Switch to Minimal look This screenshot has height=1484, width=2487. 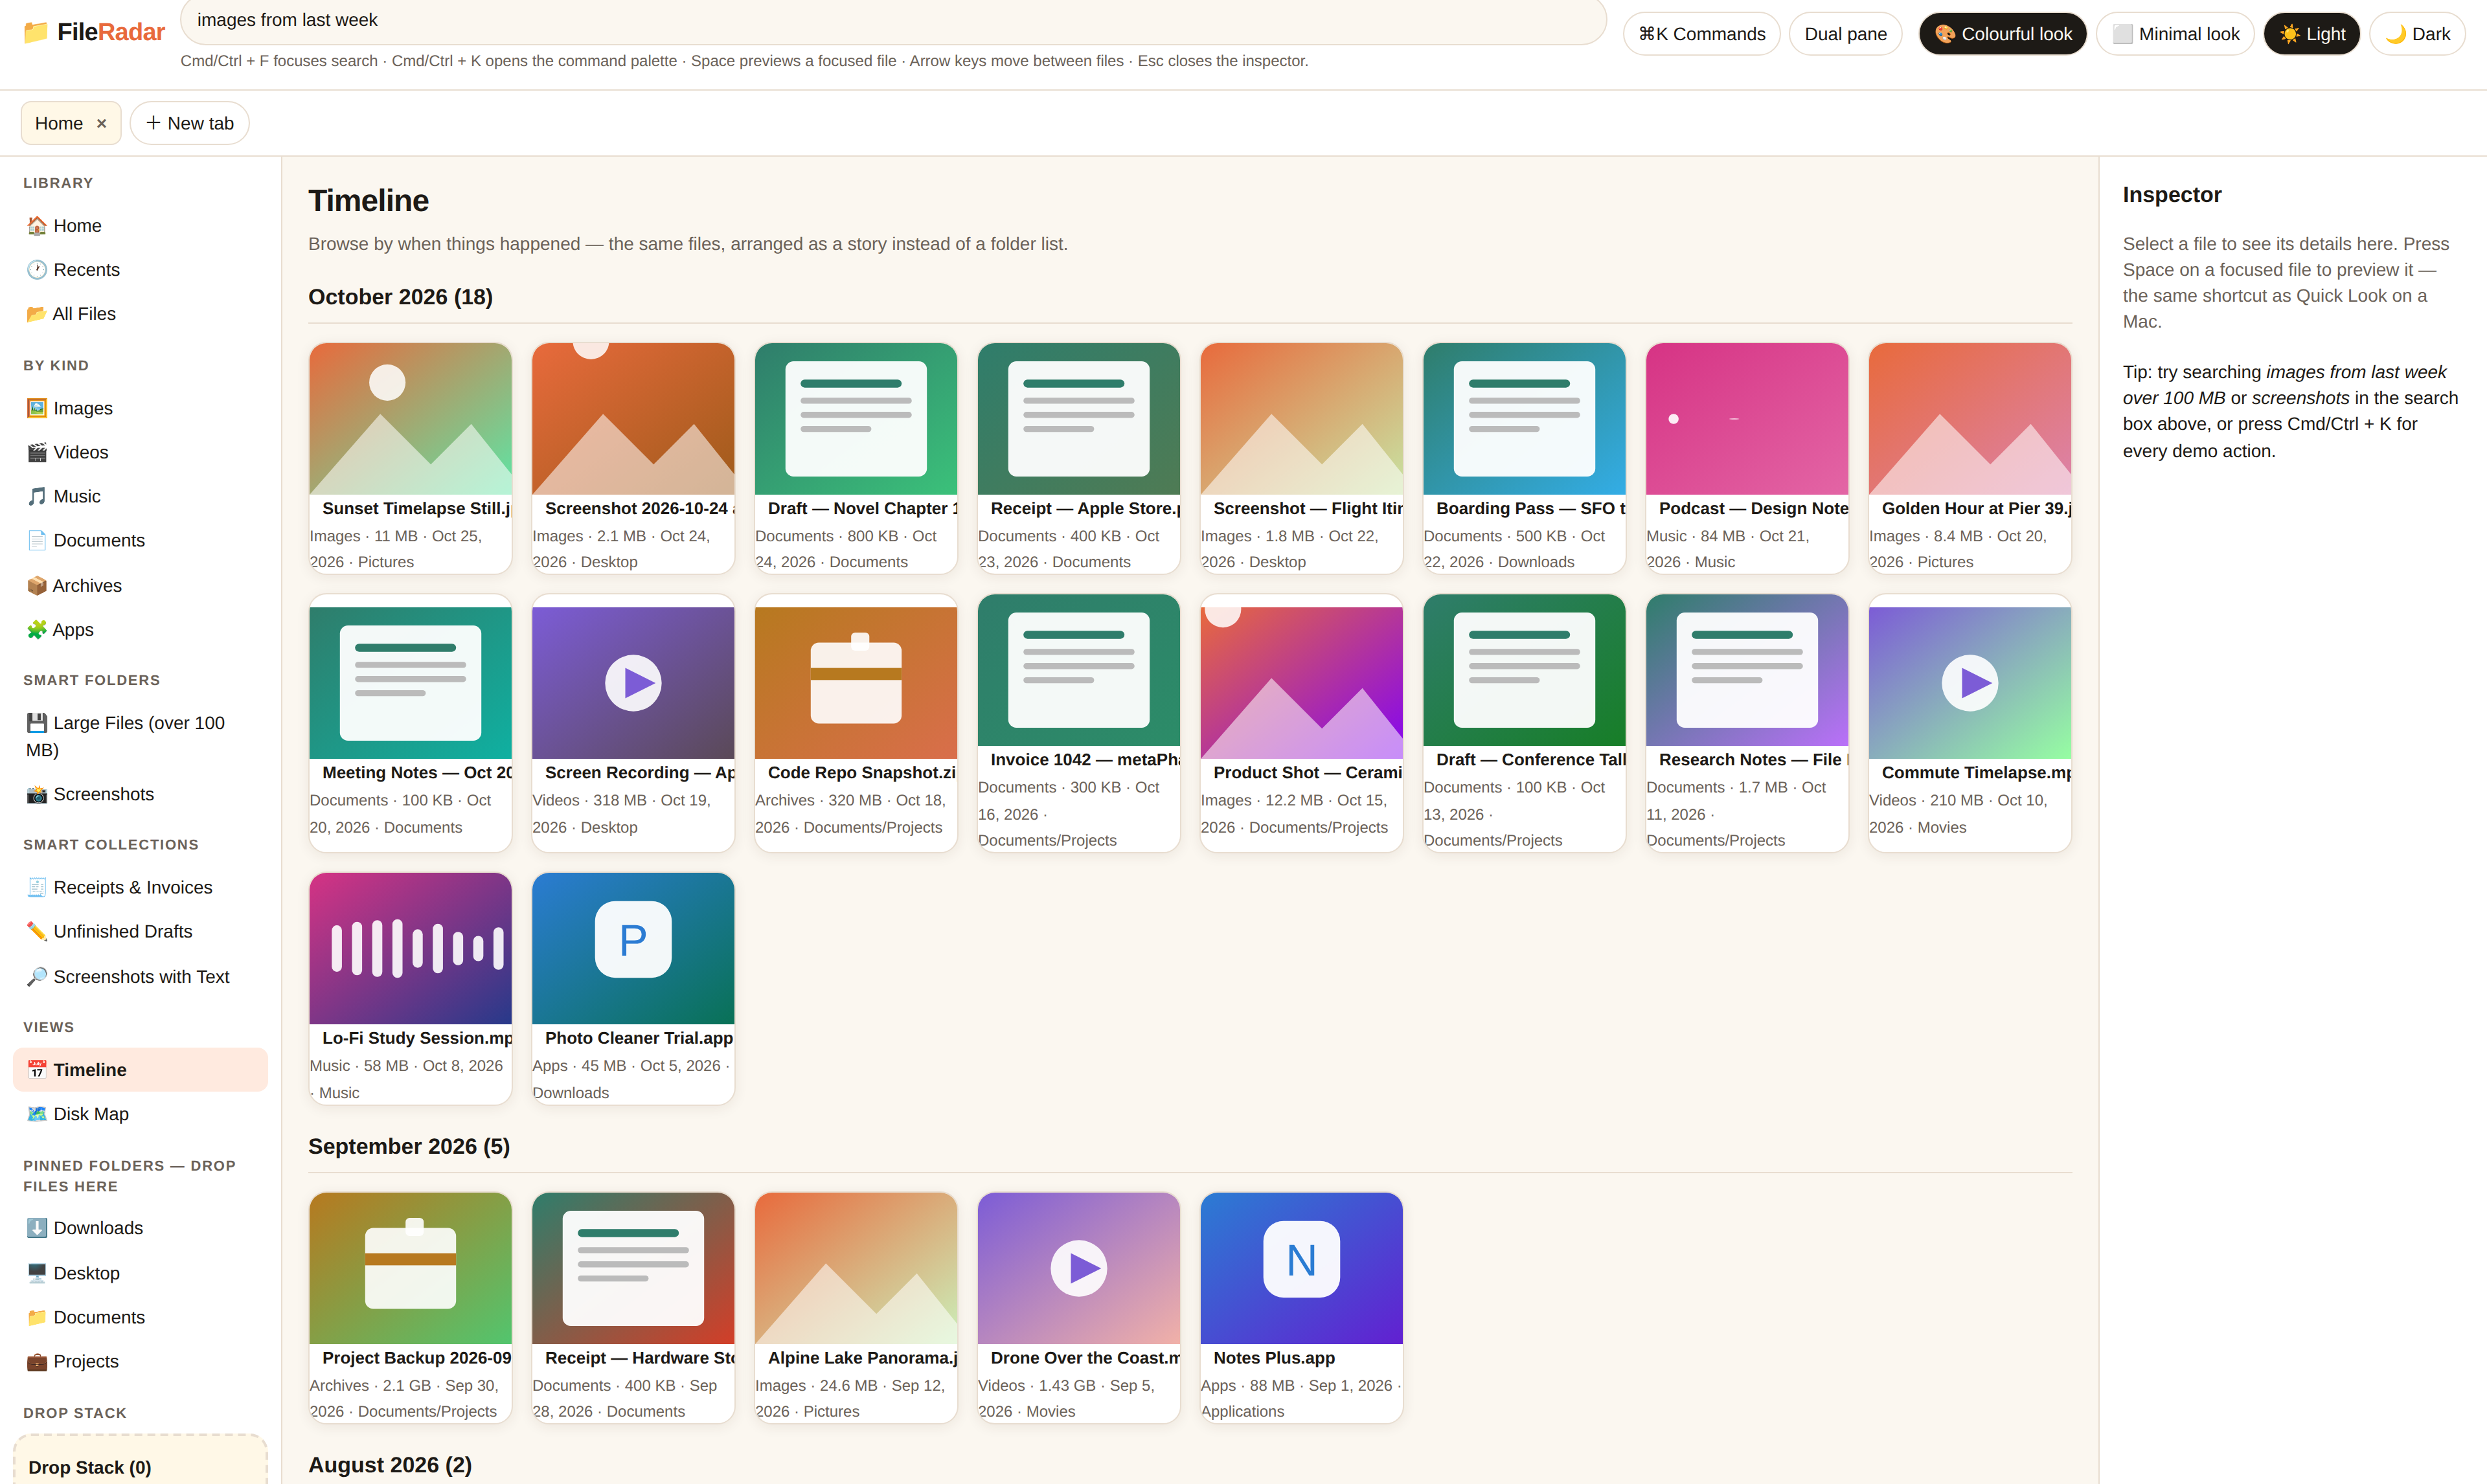2175,34
